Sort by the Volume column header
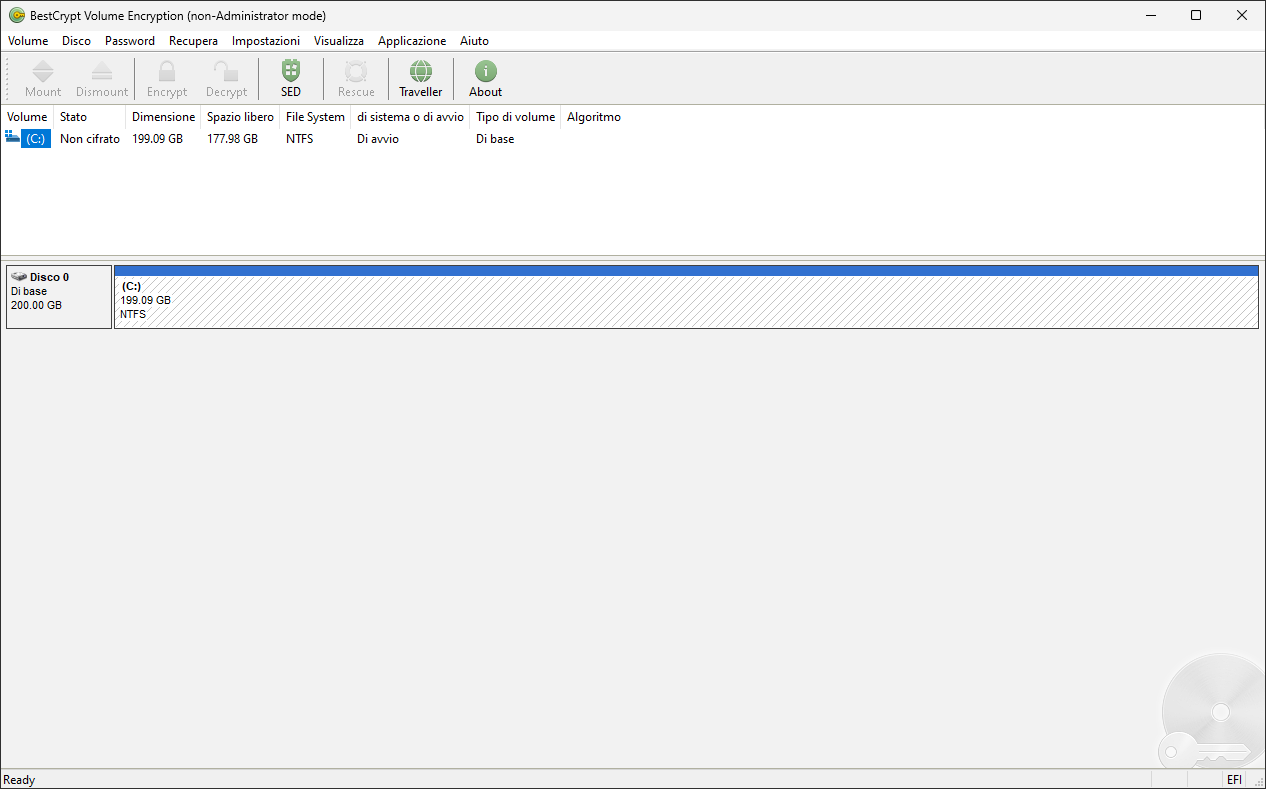The image size is (1266, 789). click(x=27, y=117)
